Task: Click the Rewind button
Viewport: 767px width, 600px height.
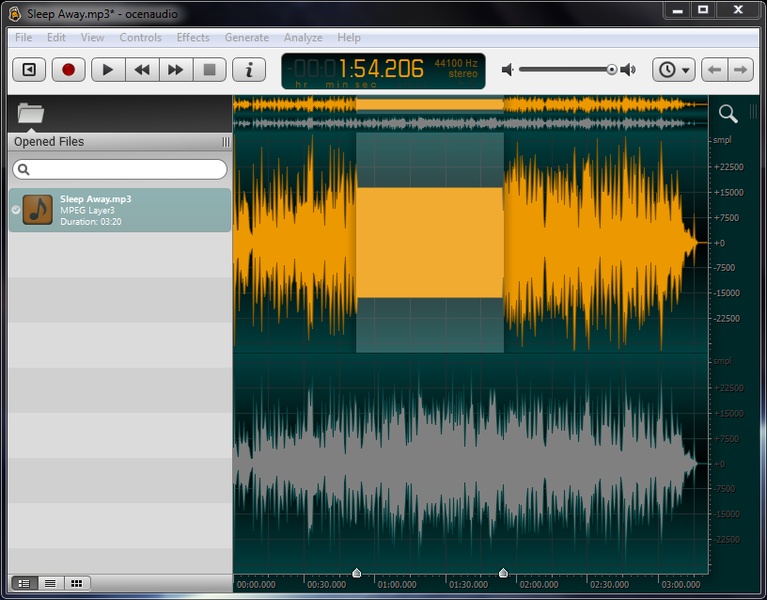Action: (142, 70)
